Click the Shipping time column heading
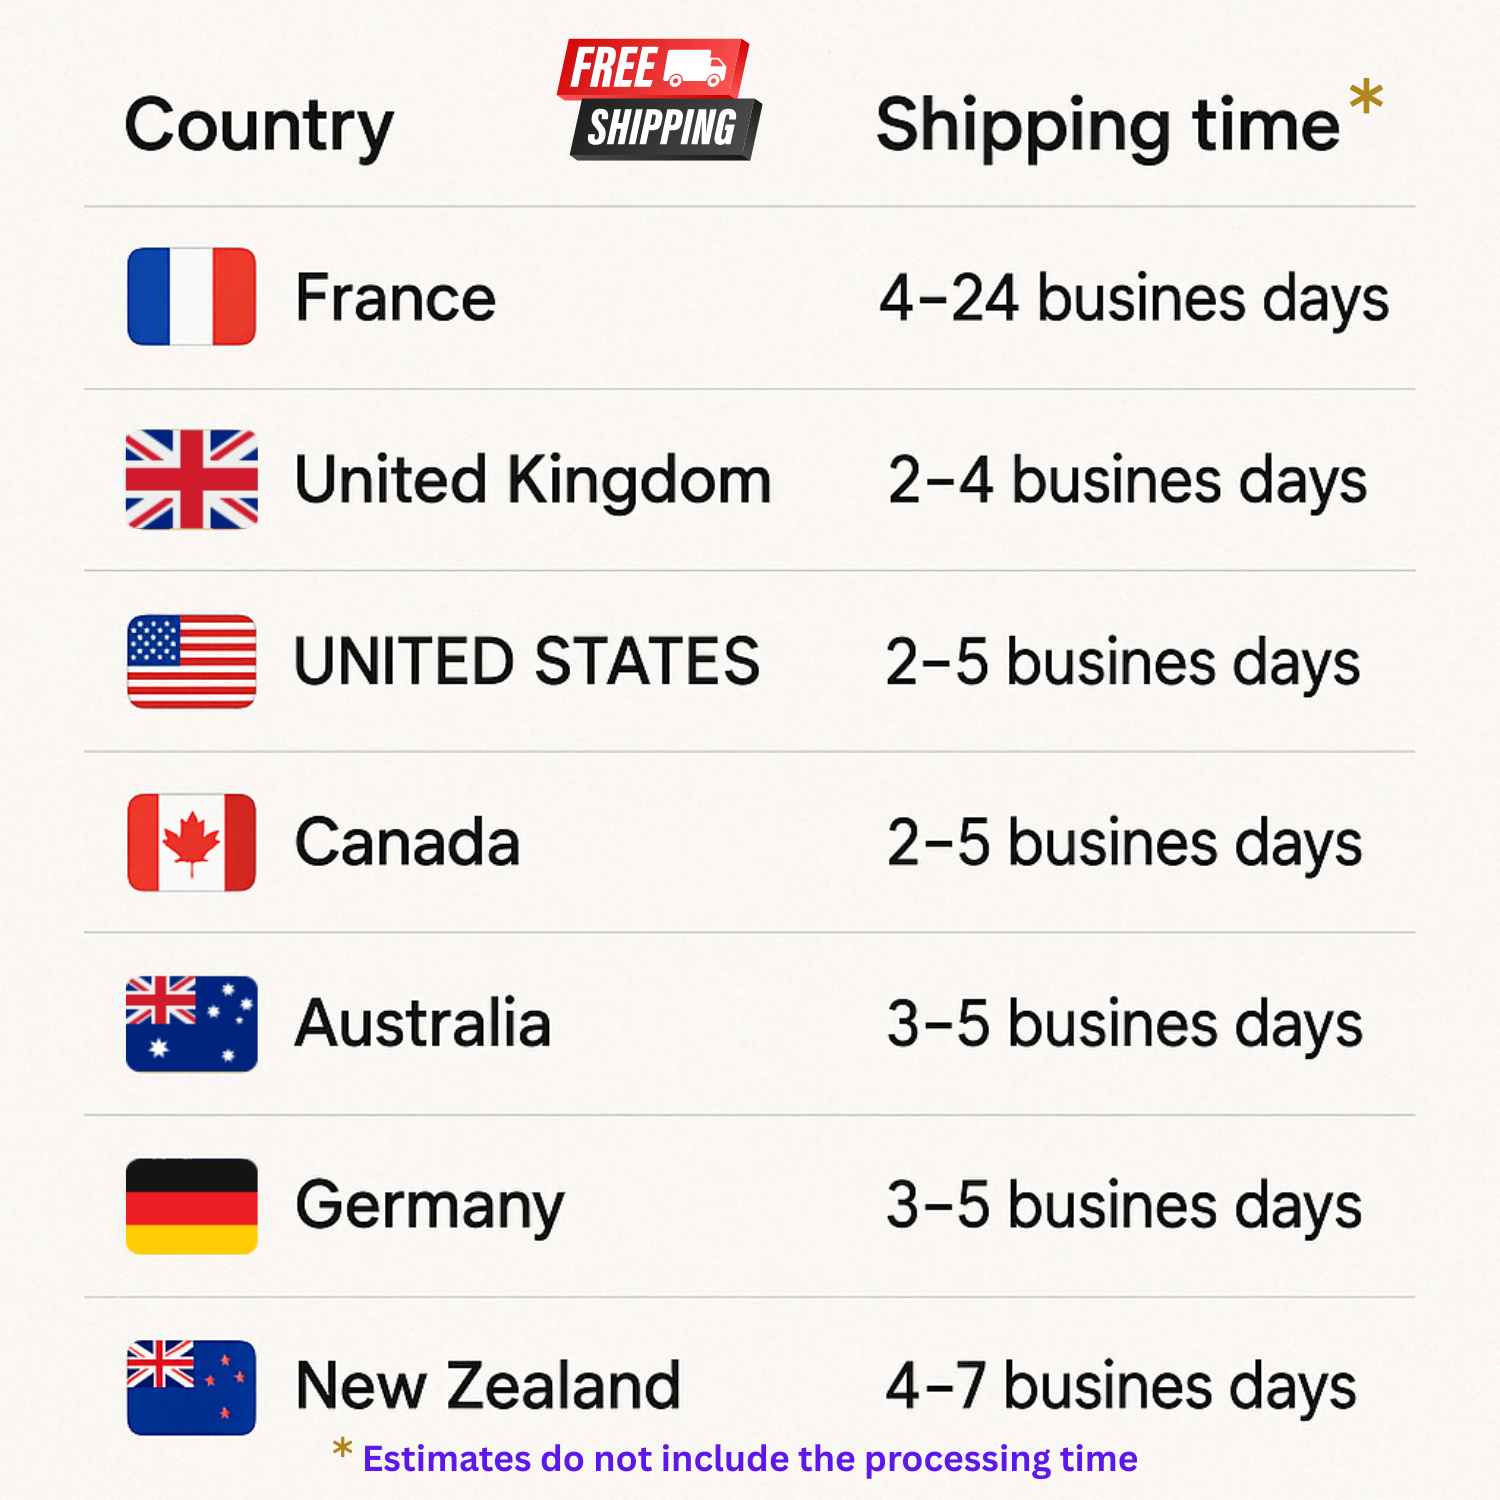This screenshot has height=1500, width=1500. [1108, 127]
